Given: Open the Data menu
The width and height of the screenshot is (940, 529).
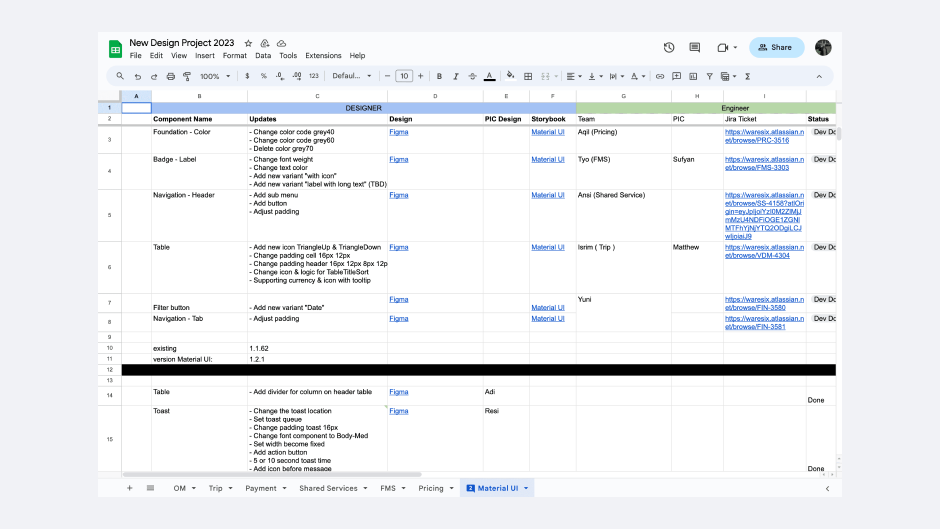Looking at the screenshot, I should tap(263, 55).
